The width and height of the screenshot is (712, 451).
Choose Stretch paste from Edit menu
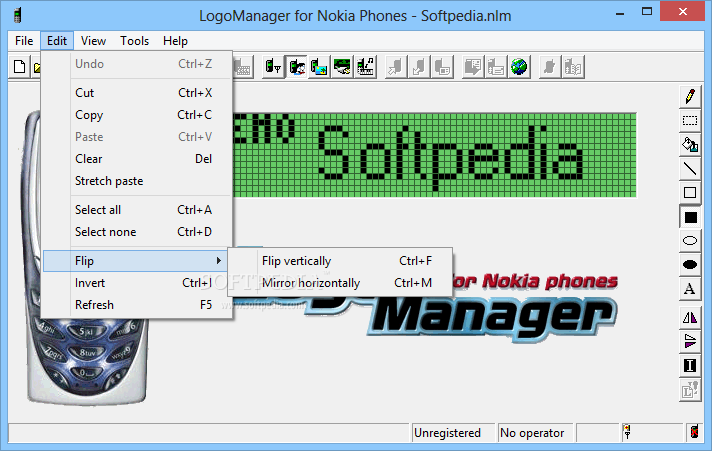[137, 181]
